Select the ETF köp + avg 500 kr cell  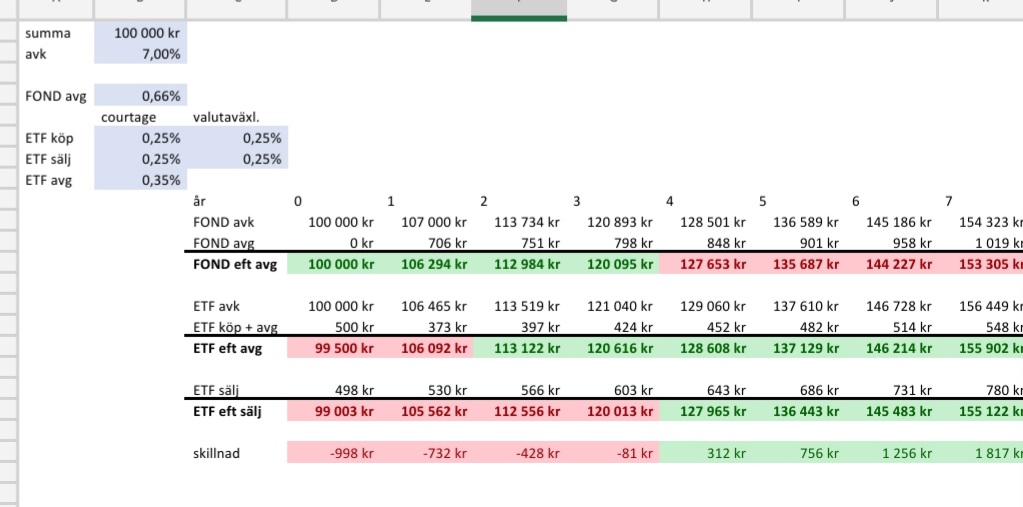(333, 327)
